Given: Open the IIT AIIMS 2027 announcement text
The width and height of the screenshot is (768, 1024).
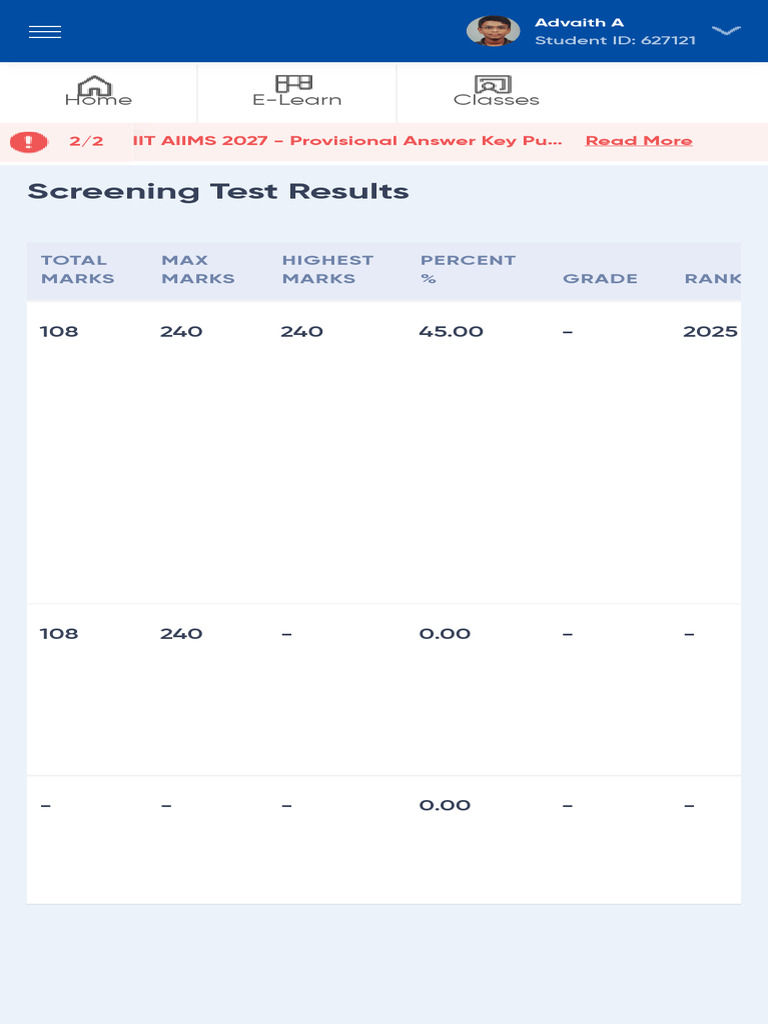Looking at the screenshot, I should click(x=347, y=141).
